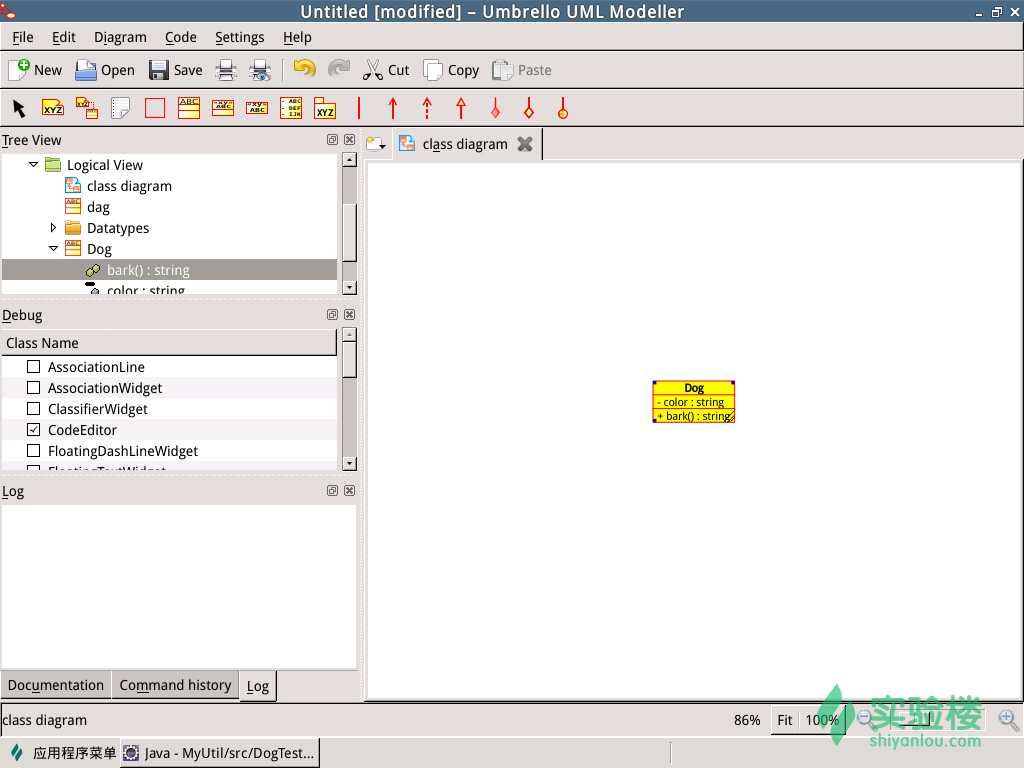Open the Code menu
1024x768 pixels.
[180, 37]
